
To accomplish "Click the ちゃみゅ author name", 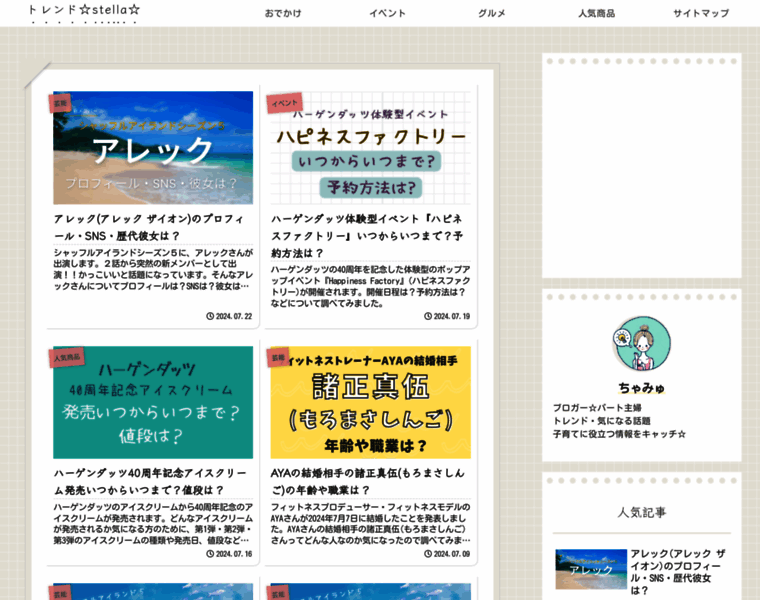I will tap(642, 388).
